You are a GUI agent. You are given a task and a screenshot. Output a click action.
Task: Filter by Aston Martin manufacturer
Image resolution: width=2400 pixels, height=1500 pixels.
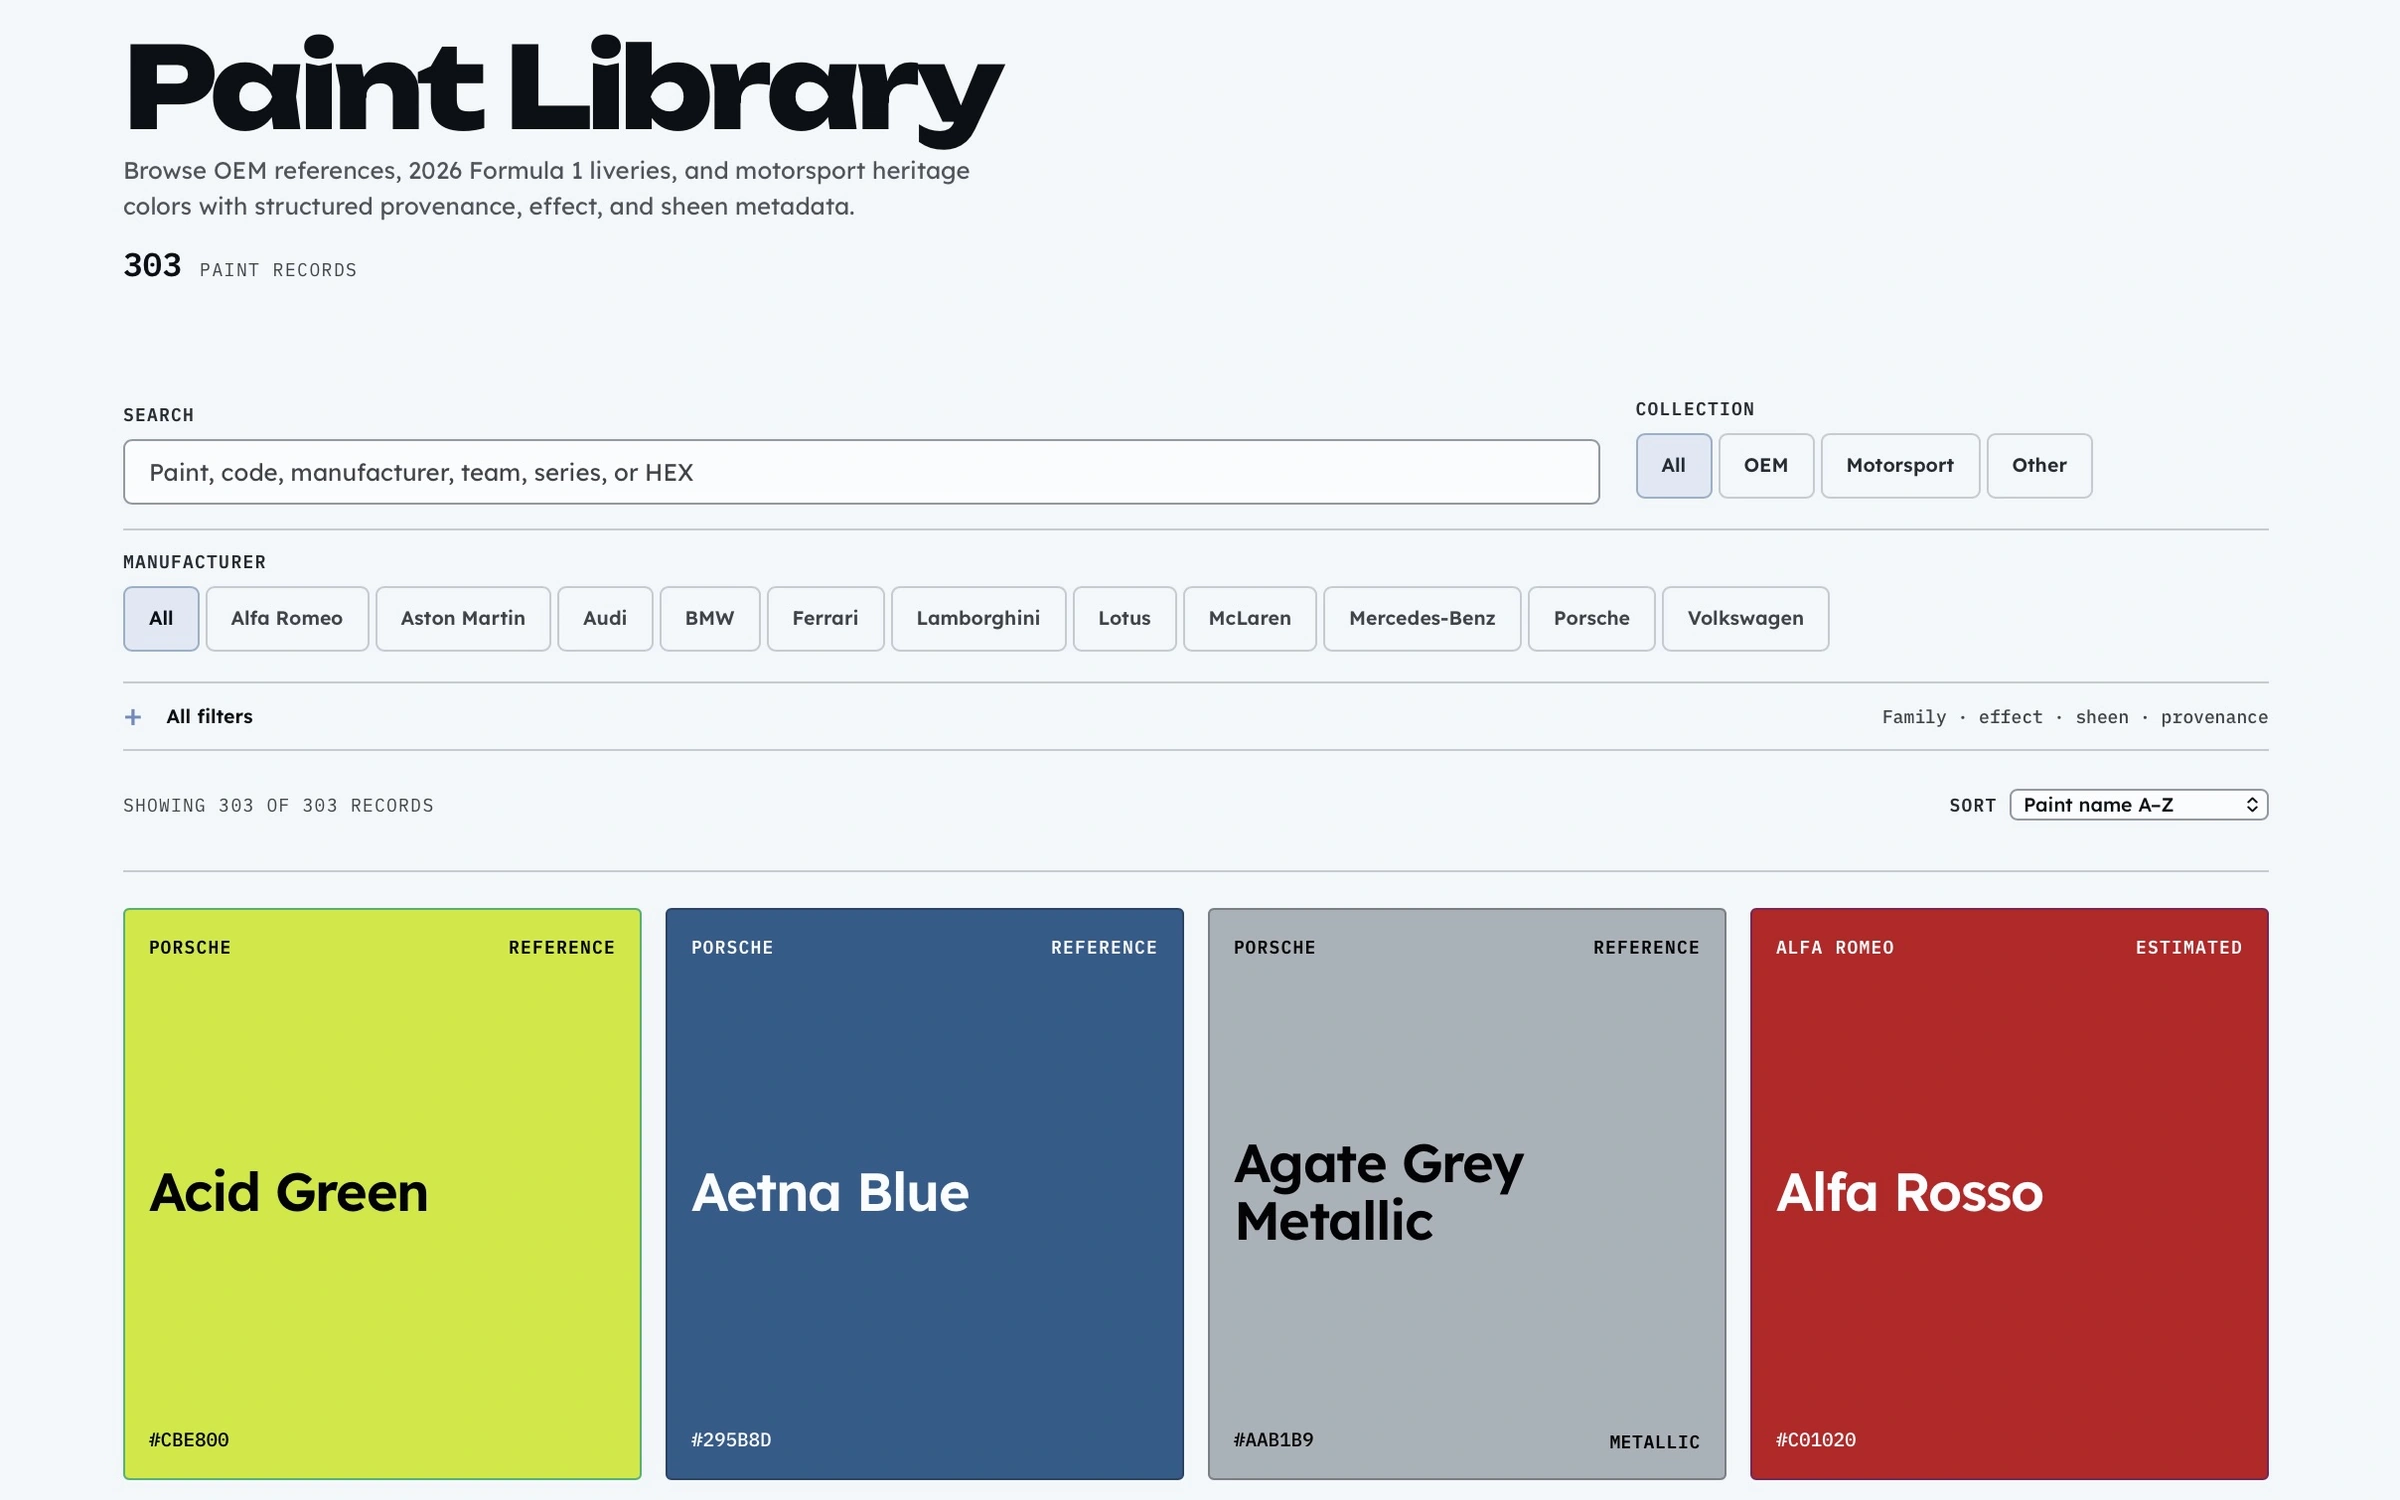coord(463,618)
